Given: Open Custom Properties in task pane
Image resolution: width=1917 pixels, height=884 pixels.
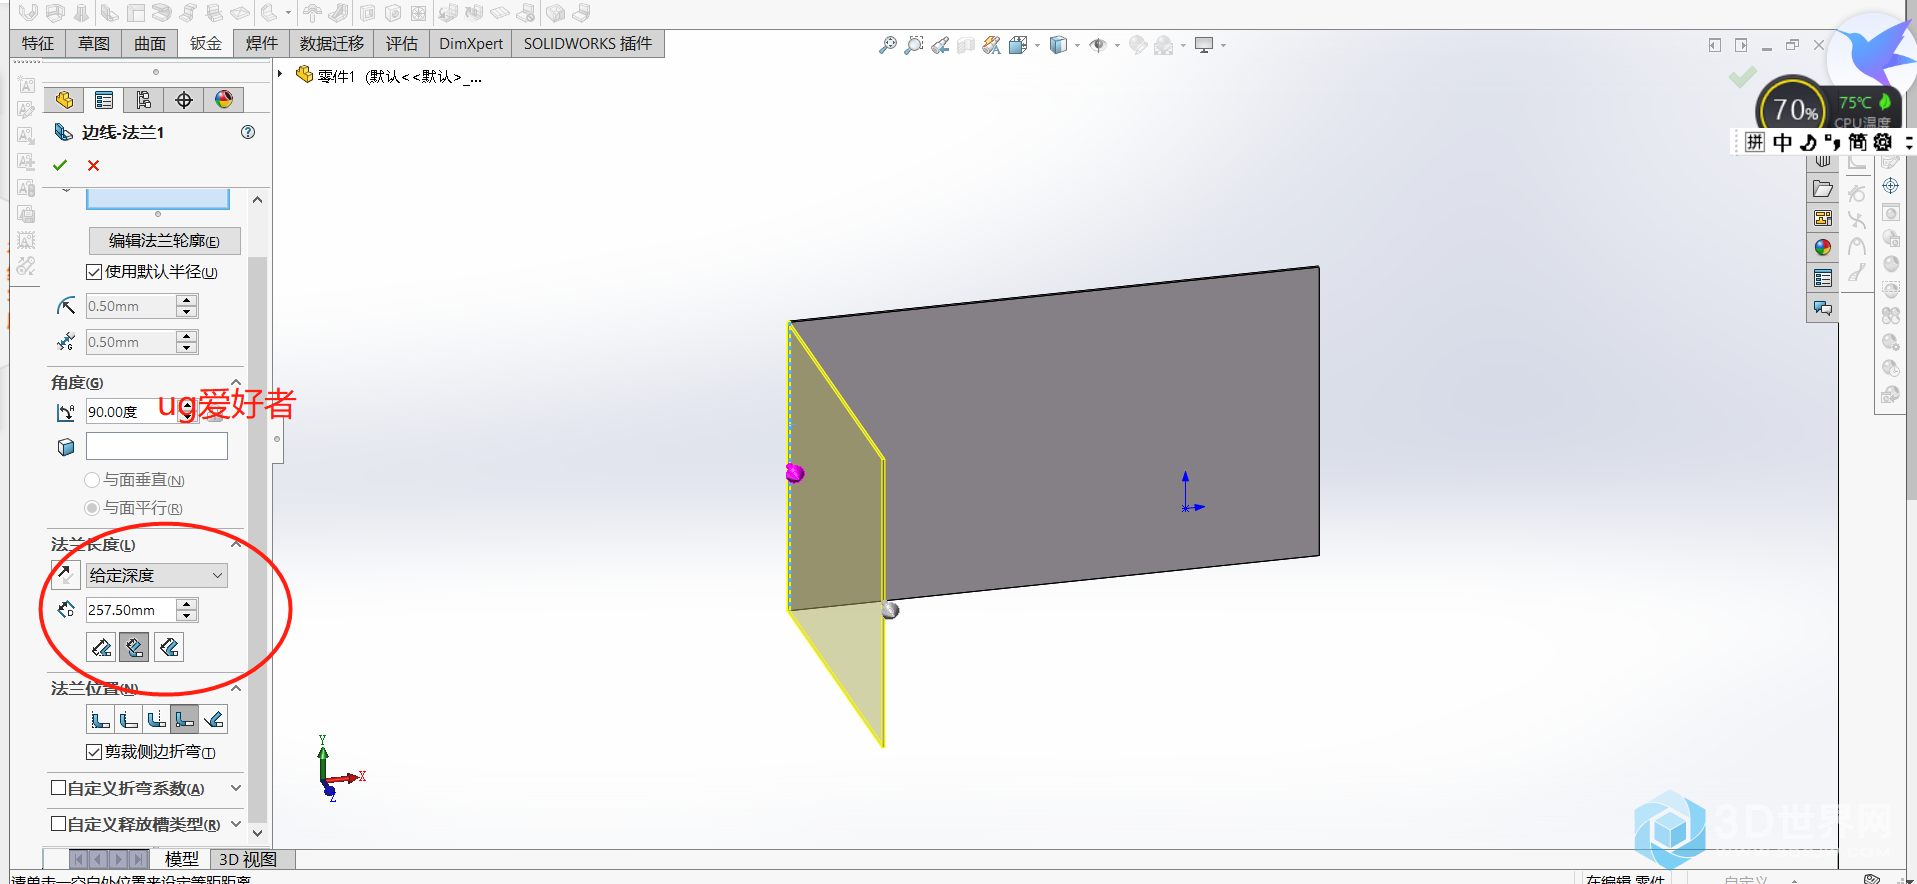Looking at the screenshot, I should [x=1823, y=278].
